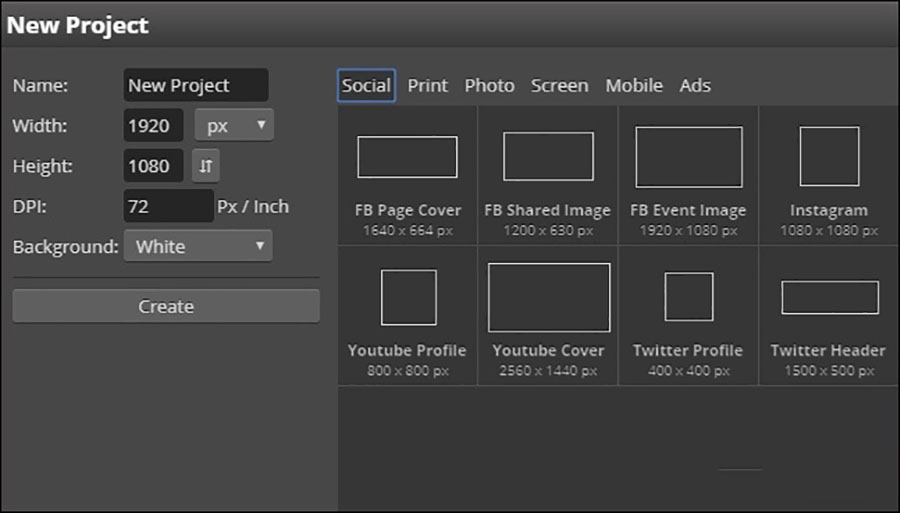
Task: Focus the Width input field
Action: click(153, 126)
